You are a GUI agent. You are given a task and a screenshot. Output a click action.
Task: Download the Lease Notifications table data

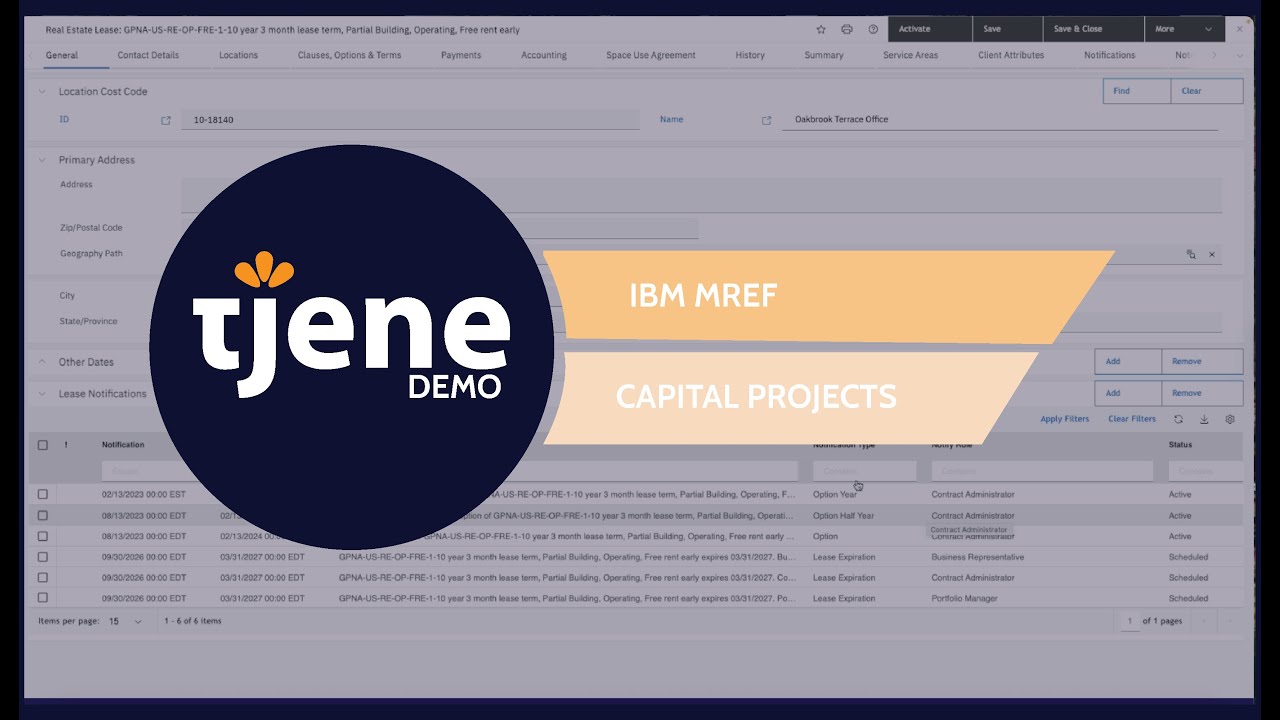point(1204,419)
